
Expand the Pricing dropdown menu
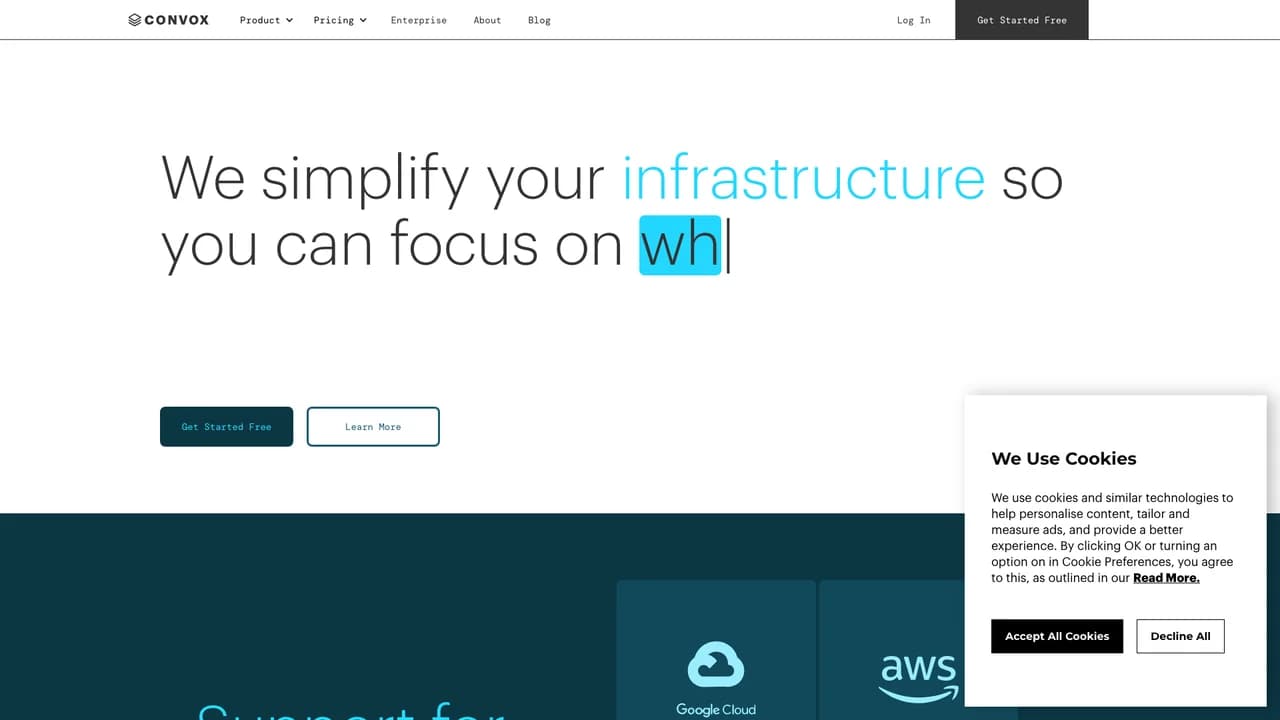(x=340, y=20)
